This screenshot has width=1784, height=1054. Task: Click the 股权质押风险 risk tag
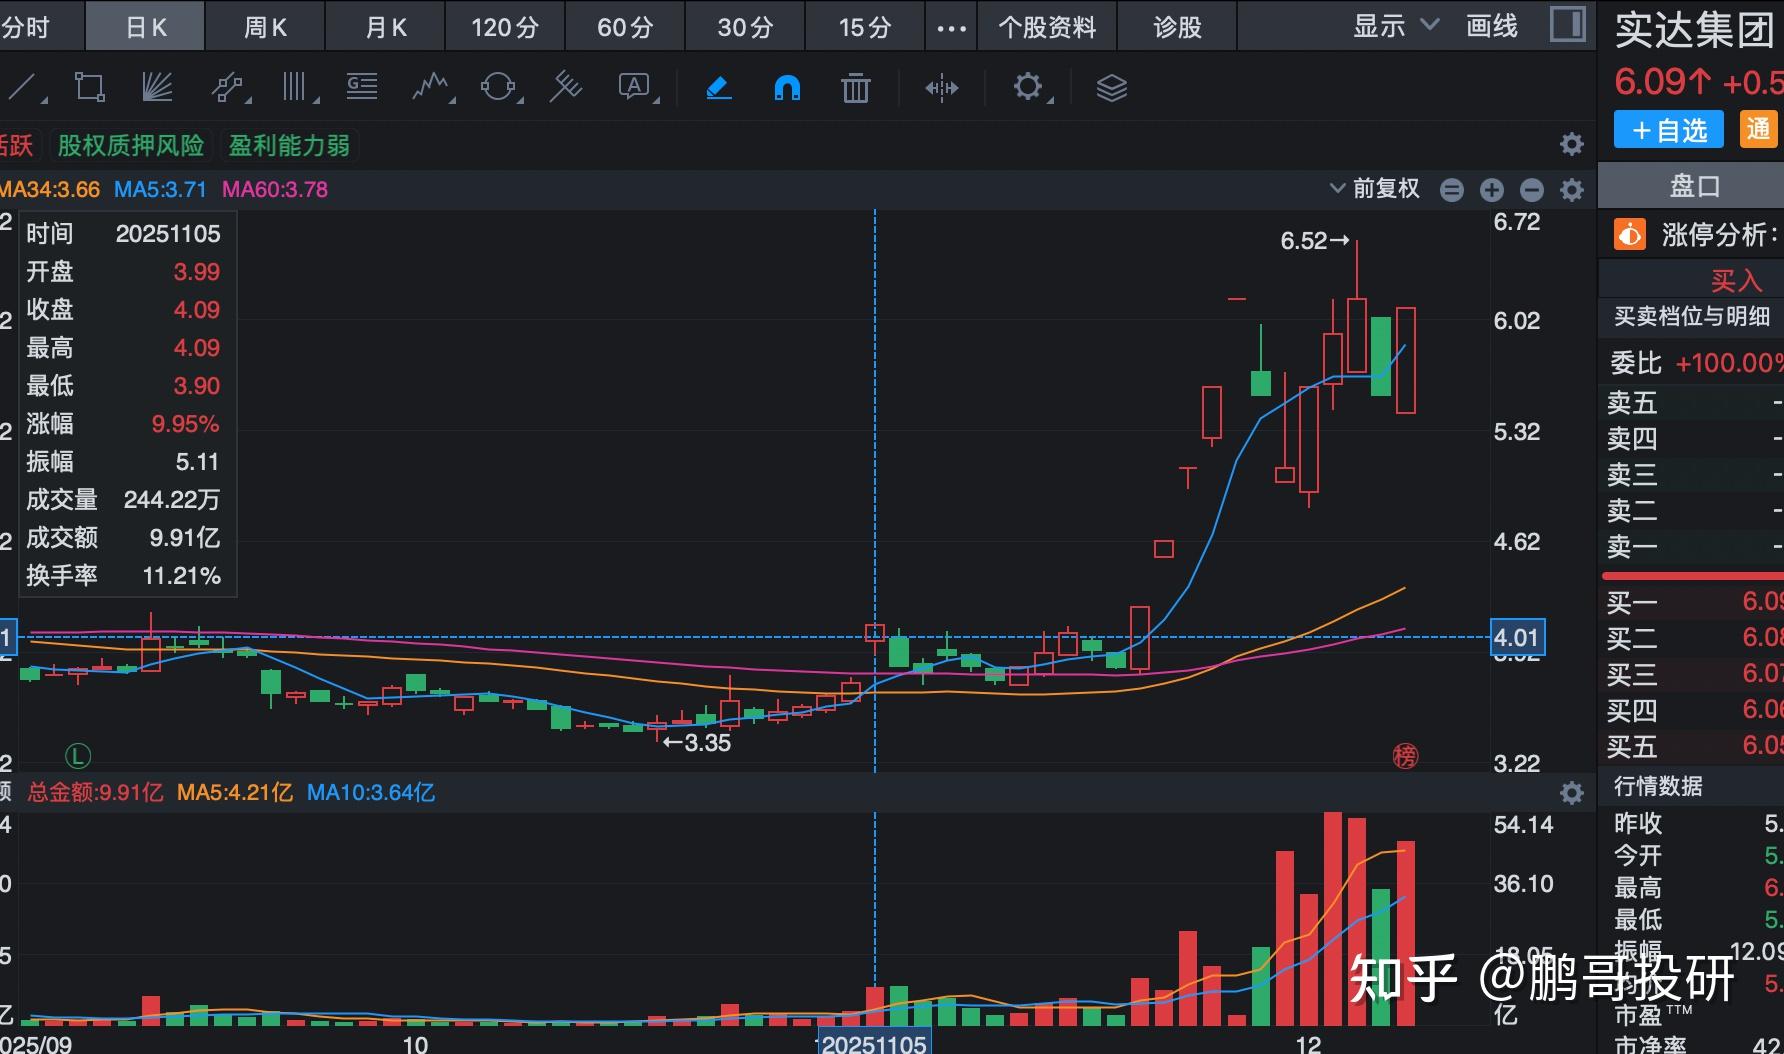(x=131, y=146)
